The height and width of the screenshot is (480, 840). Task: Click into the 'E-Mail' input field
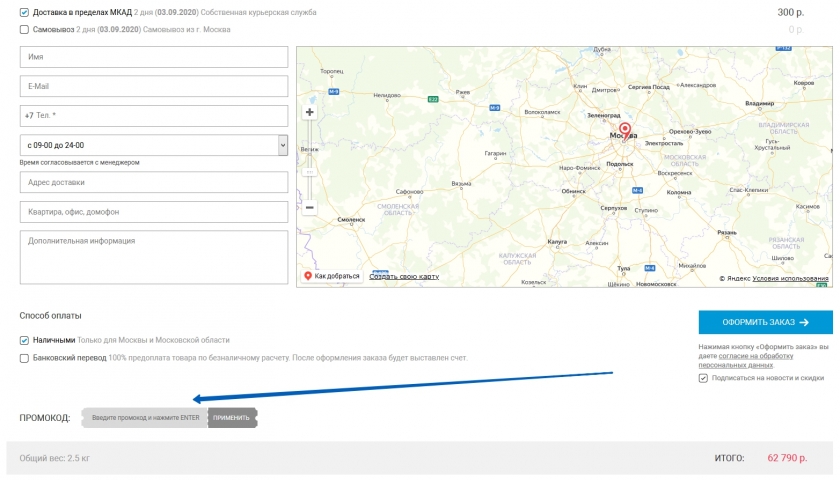154,86
